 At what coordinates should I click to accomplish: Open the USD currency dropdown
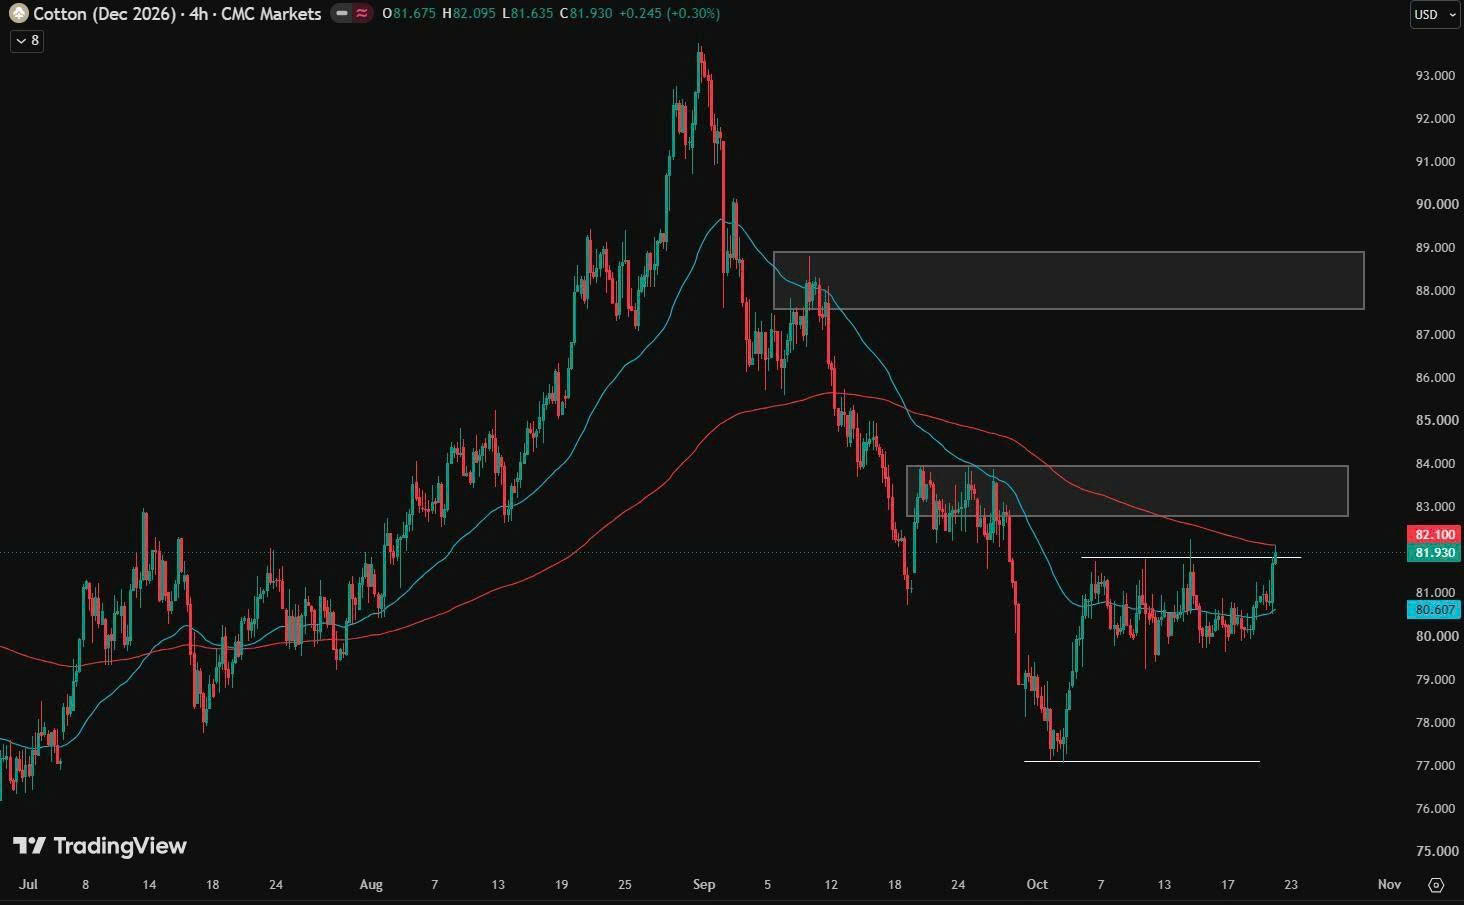1435,14
